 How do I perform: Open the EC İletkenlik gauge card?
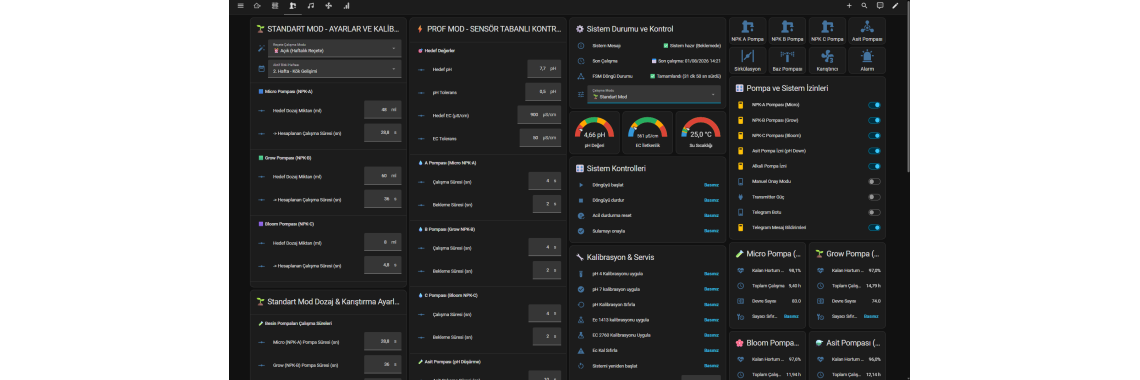click(x=647, y=132)
